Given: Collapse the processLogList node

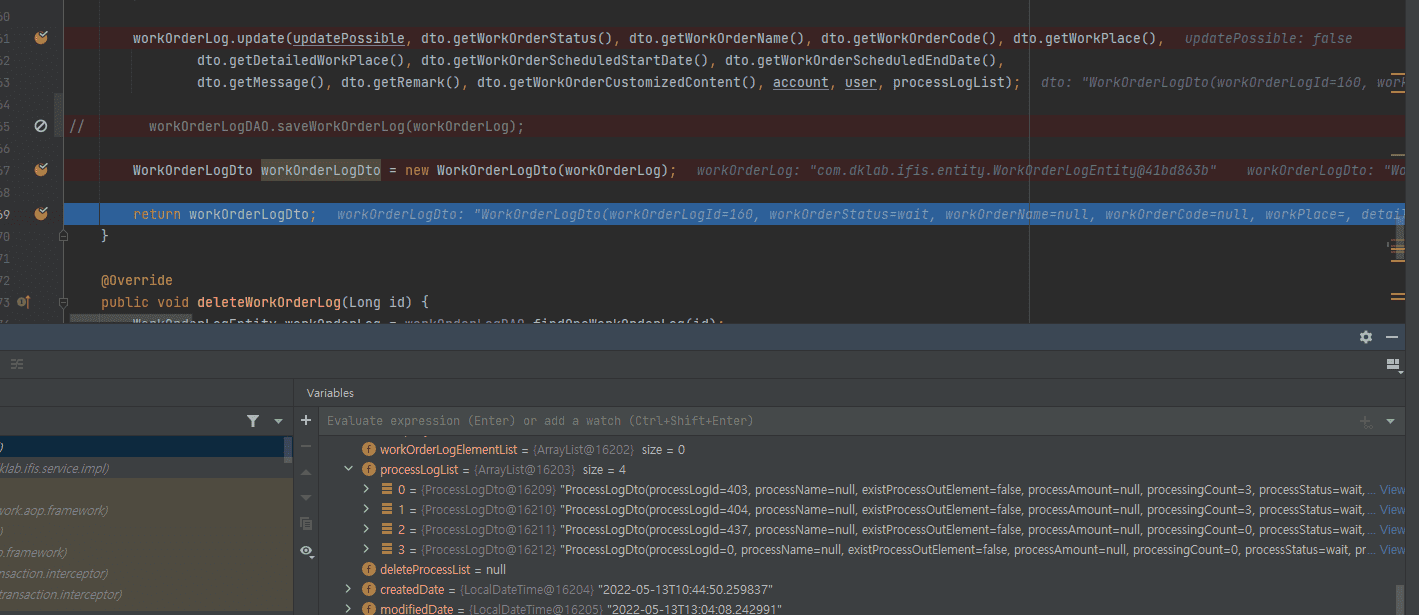Looking at the screenshot, I should (x=348, y=469).
